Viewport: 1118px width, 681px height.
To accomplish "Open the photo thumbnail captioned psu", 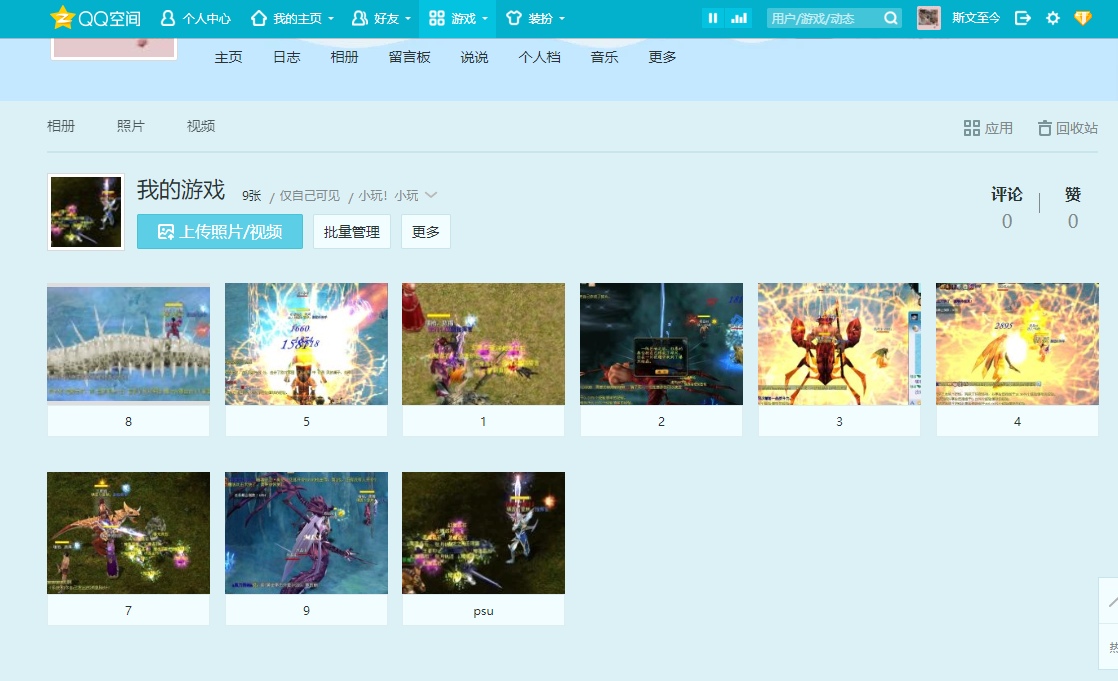I will [x=483, y=533].
